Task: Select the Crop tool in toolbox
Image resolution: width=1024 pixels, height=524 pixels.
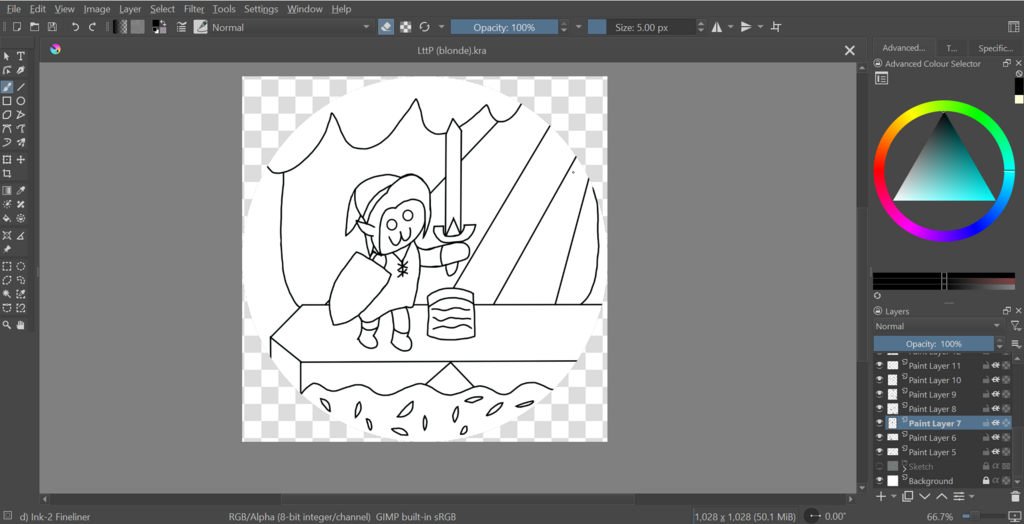Action: [x=7, y=174]
